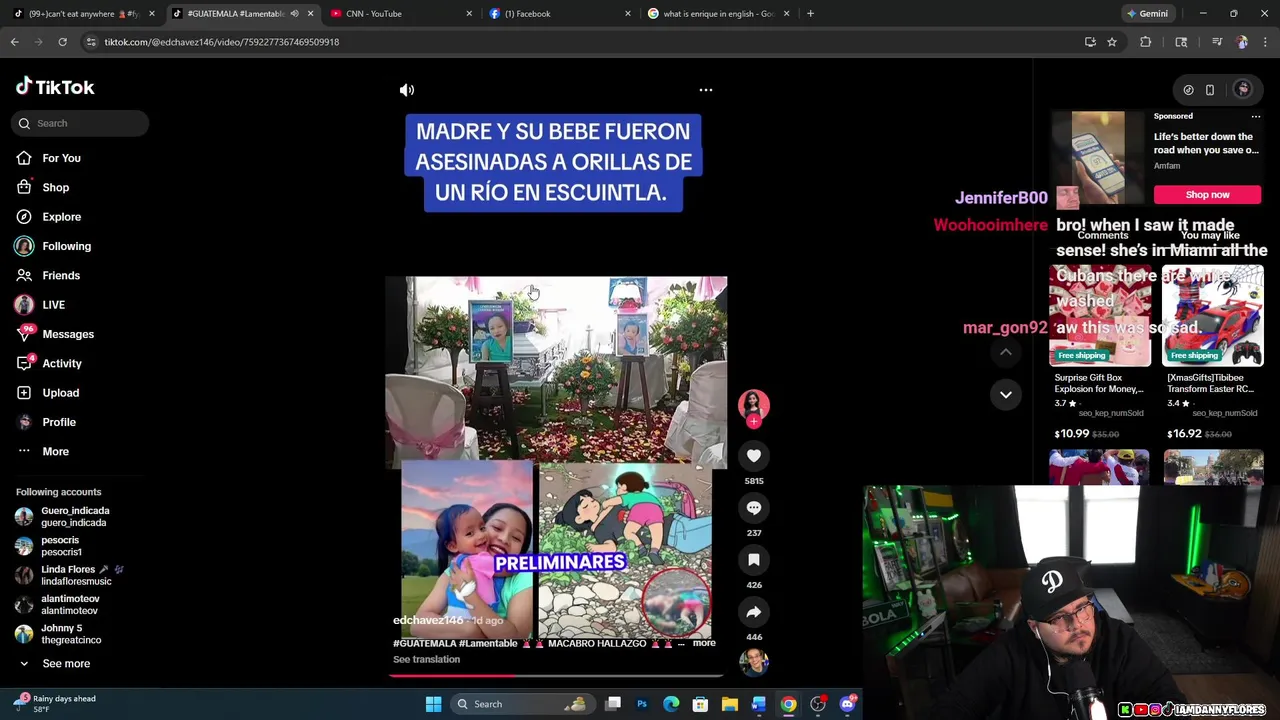Open TikTok Shop
Image resolution: width=1280 pixels, height=720 pixels.
(x=55, y=187)
